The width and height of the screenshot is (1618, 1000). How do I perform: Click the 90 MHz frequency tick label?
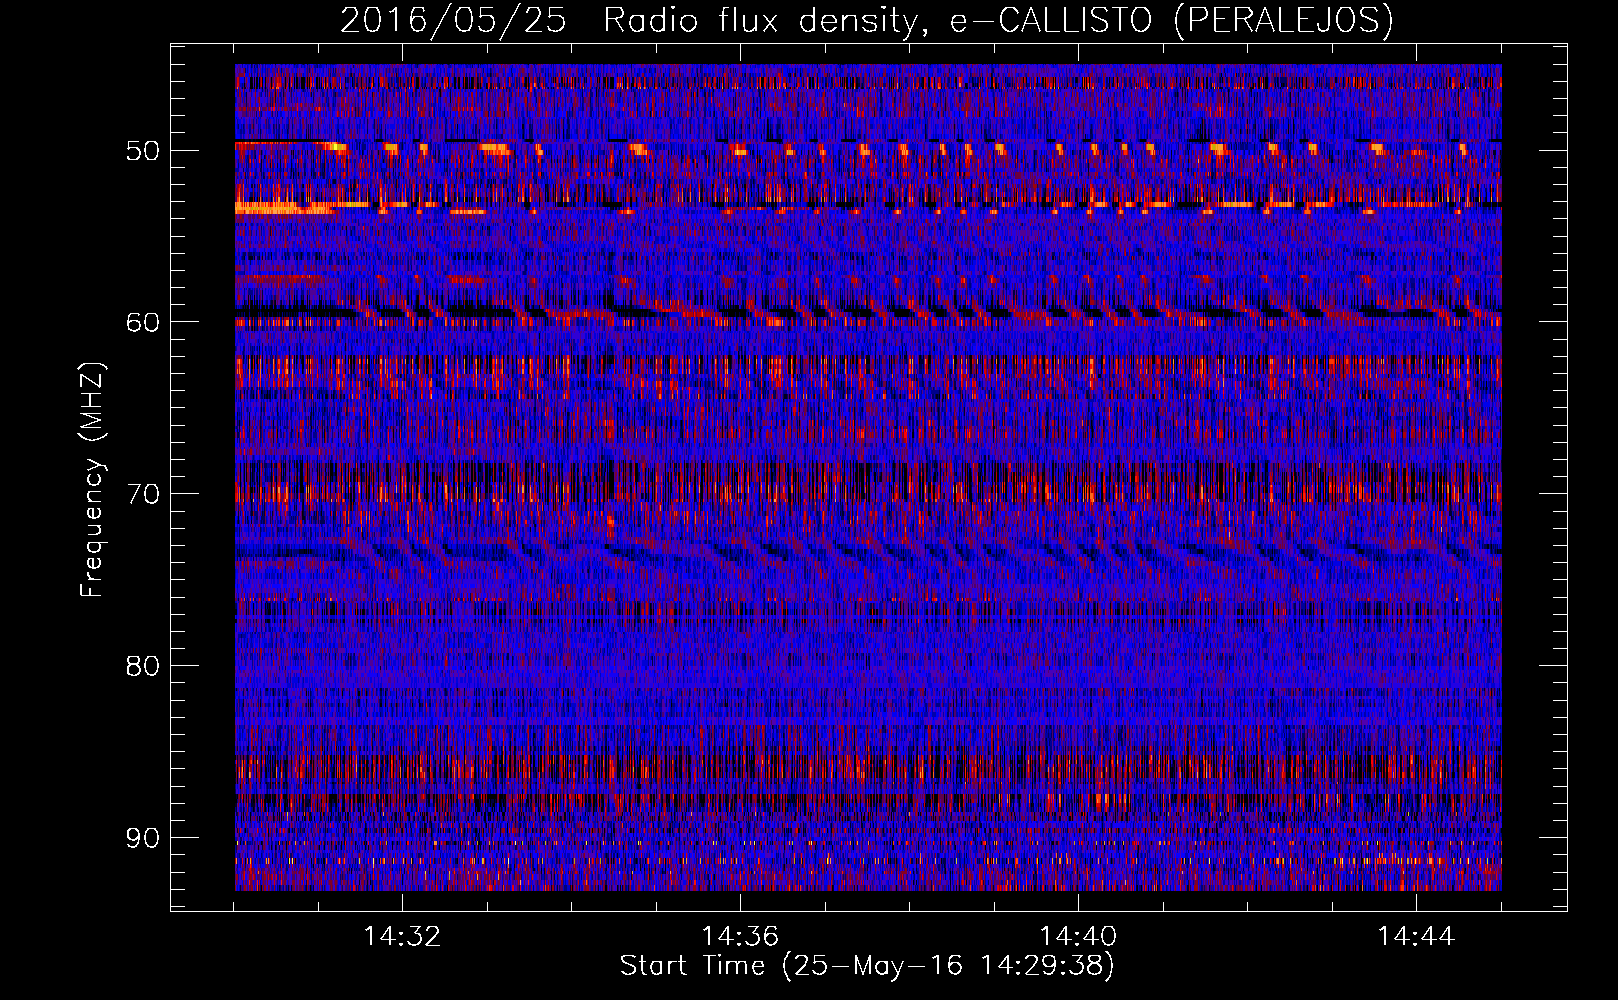pyautogui.click(x=142, y=837)
